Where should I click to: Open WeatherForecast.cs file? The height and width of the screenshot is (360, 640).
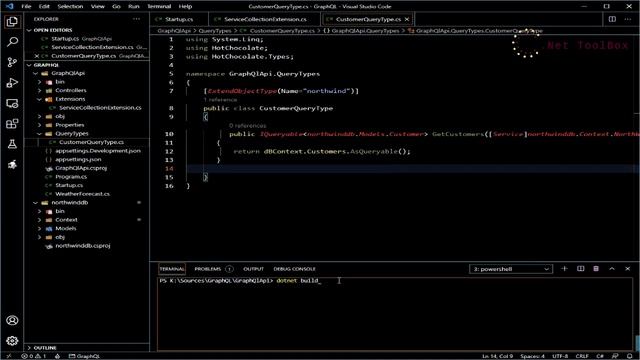coord(82,194)
